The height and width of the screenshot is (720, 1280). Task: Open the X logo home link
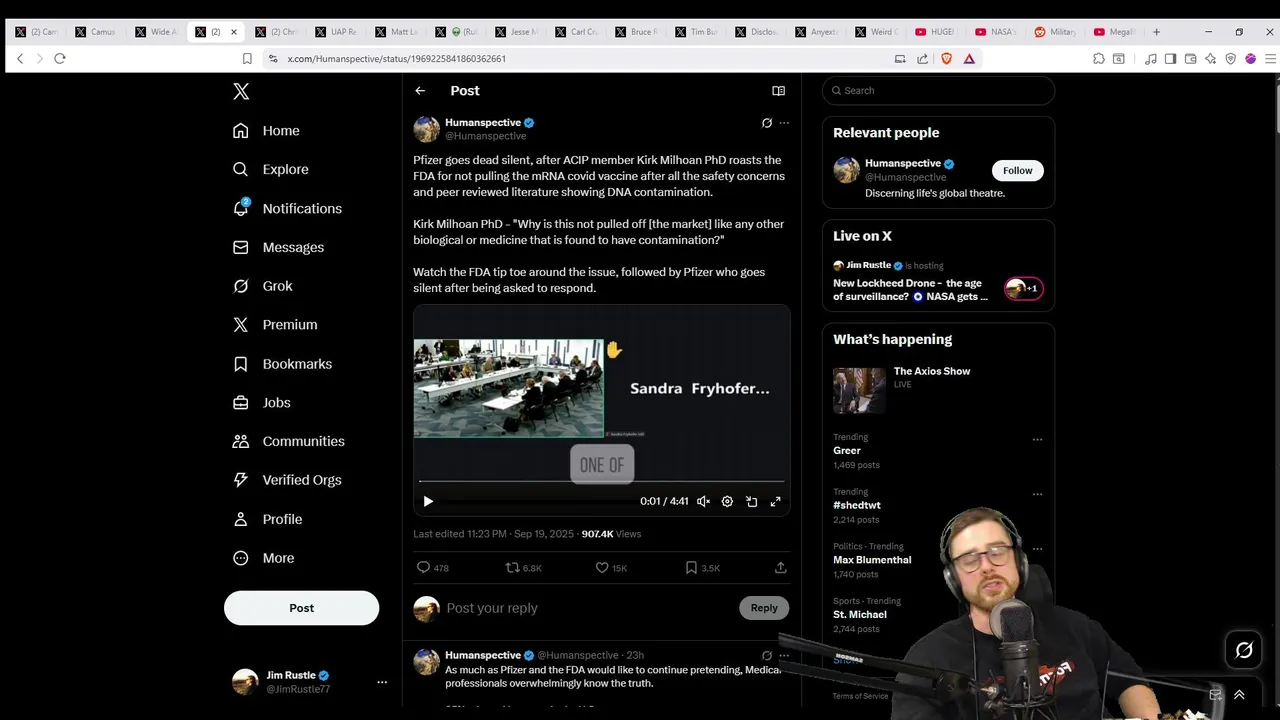pos(241,91)
